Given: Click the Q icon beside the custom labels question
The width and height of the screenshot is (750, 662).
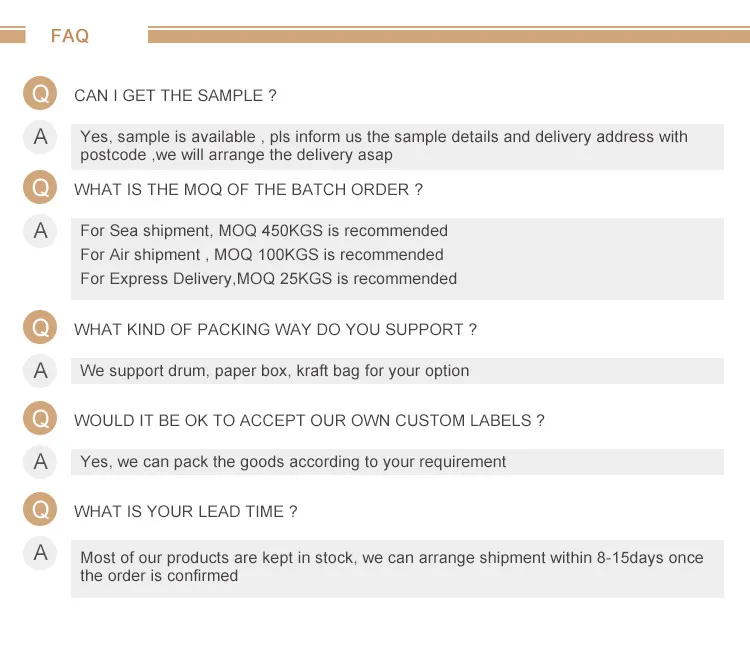Looking at the screenshot, I should pyautogui.click(x=40, y=419).
